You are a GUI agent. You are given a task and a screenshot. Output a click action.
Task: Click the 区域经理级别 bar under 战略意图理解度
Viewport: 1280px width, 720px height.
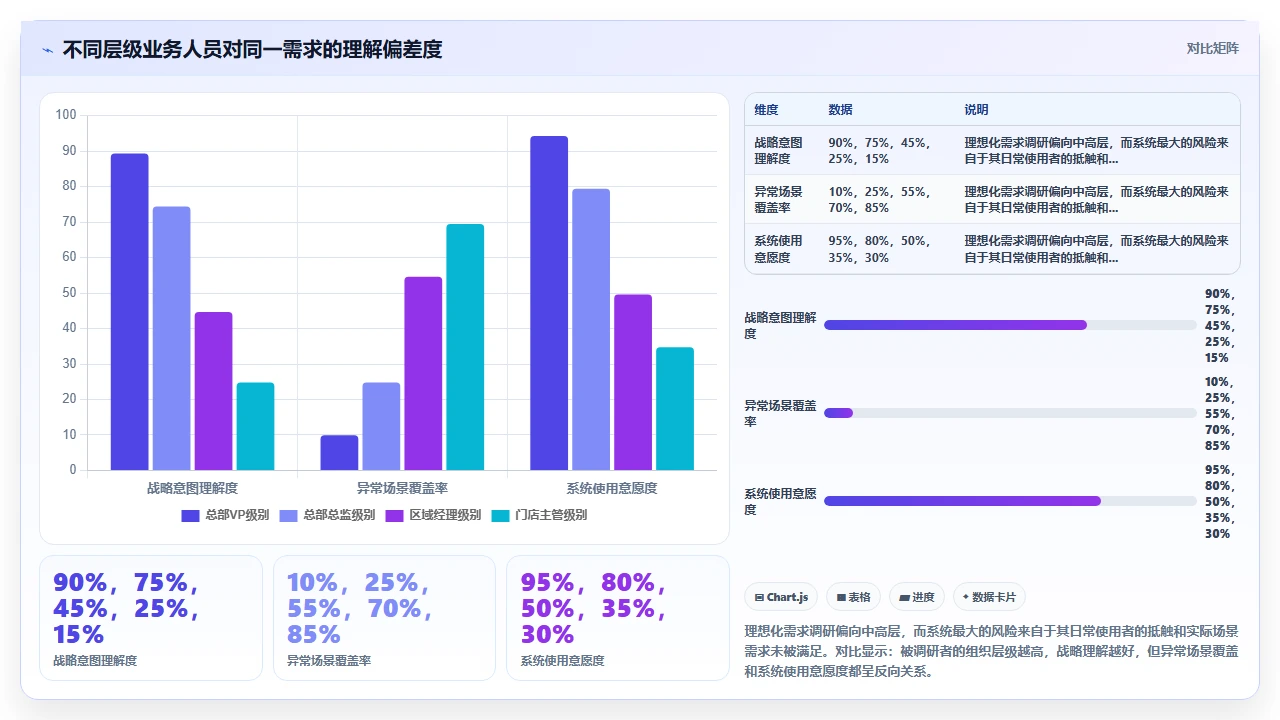[214, 391]
